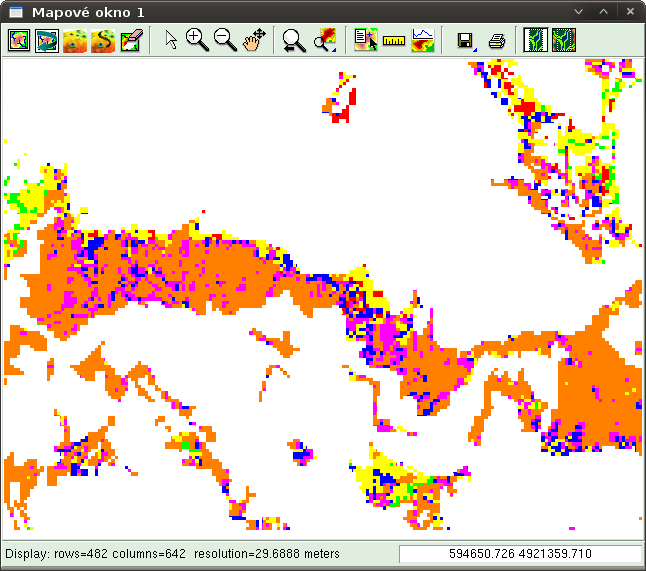Select the Pan hand tool
The height and width of the screenshot is (571, 646).
[254, 40]
